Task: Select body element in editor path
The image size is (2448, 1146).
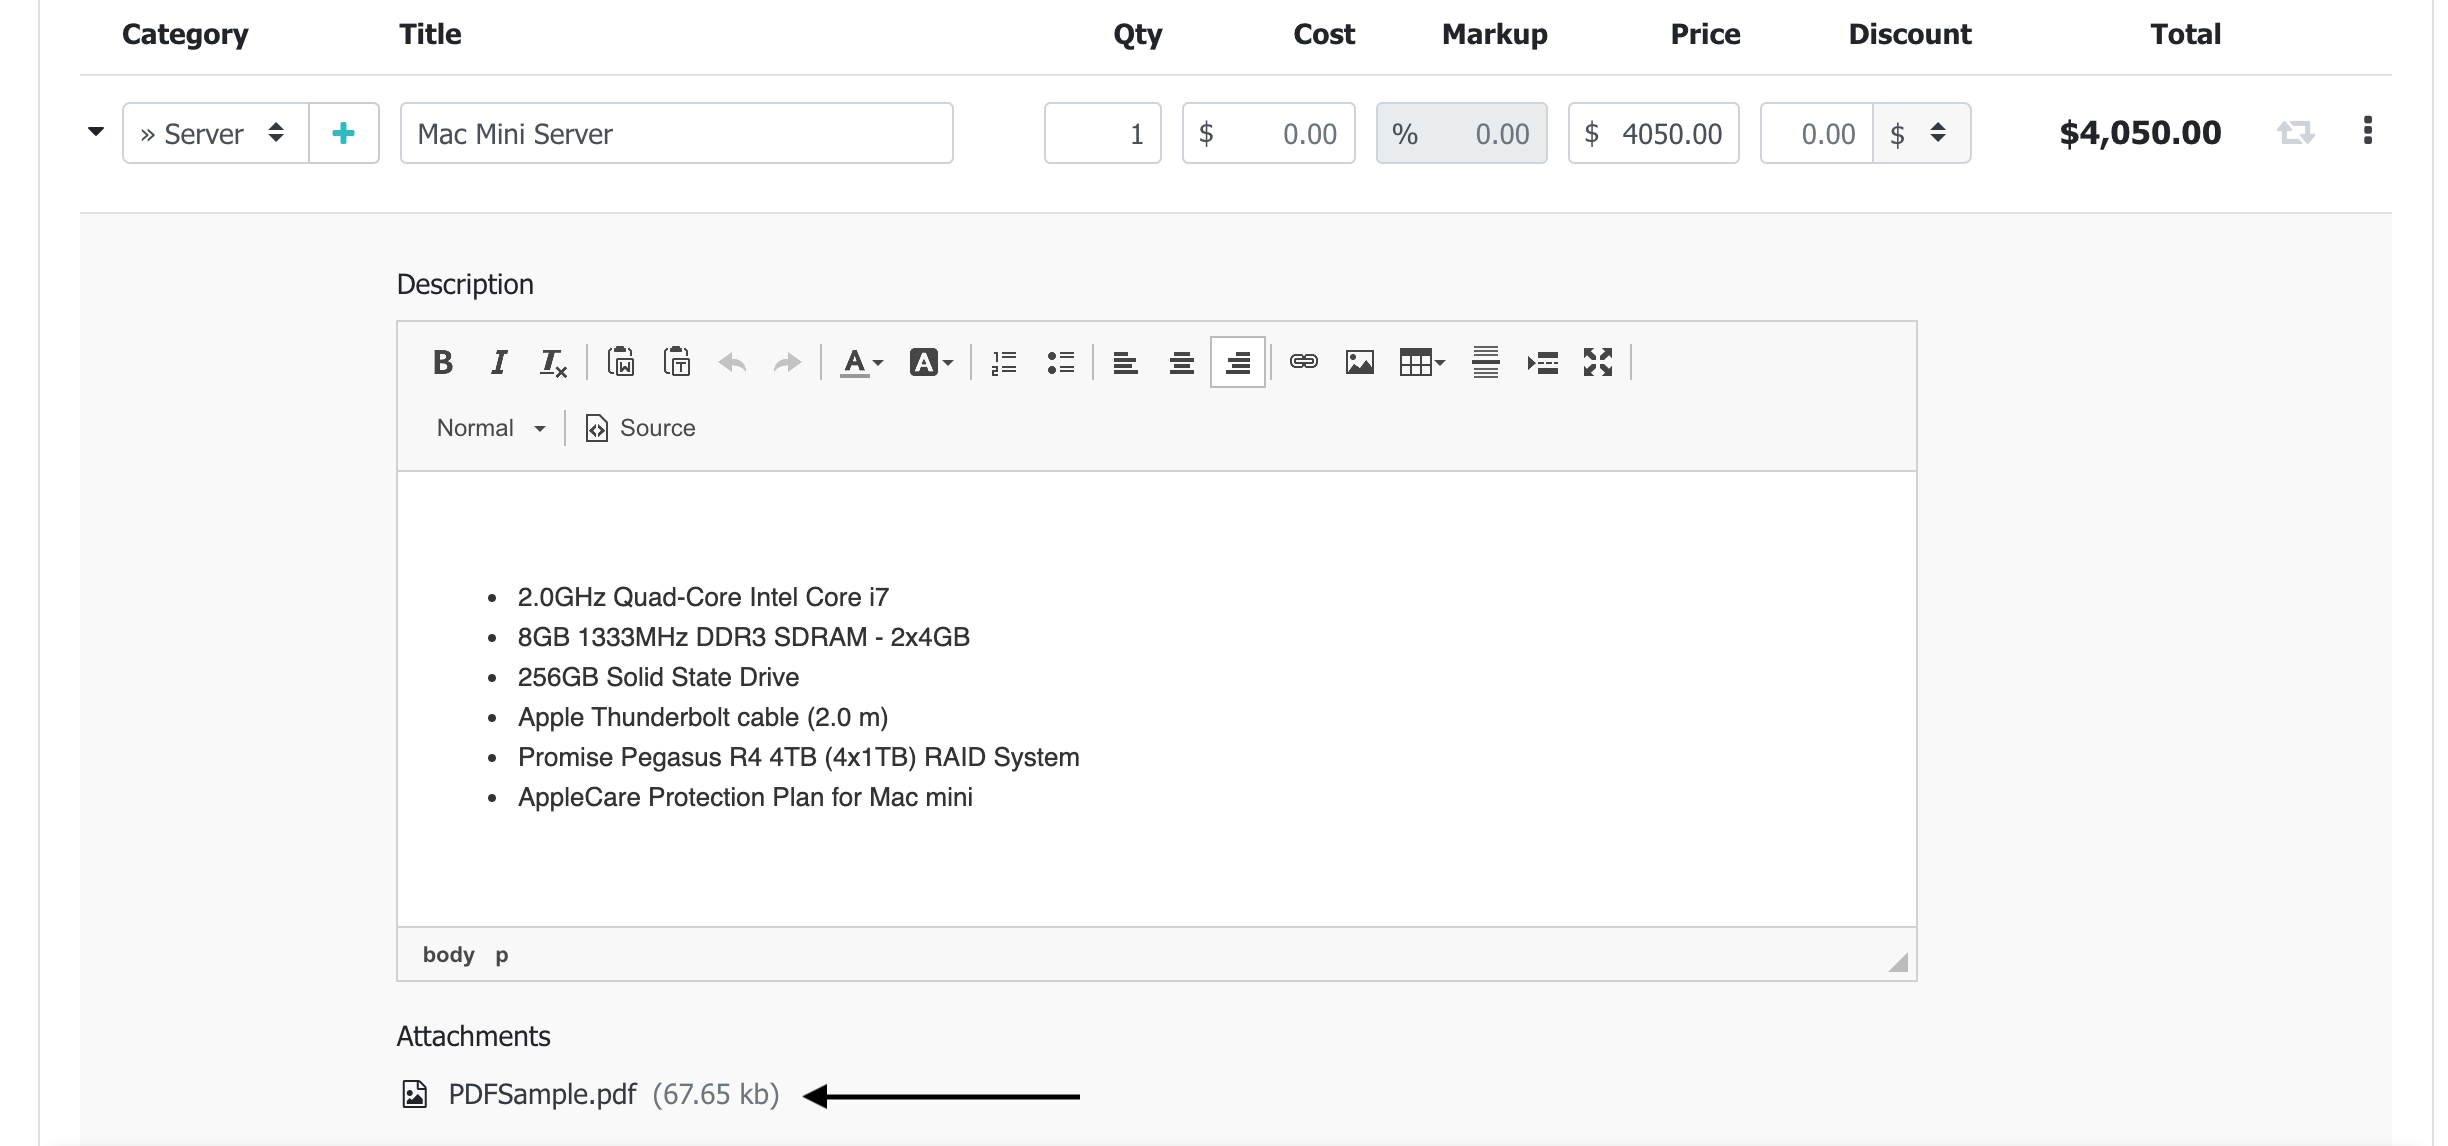Action: [x=448, y=955]
